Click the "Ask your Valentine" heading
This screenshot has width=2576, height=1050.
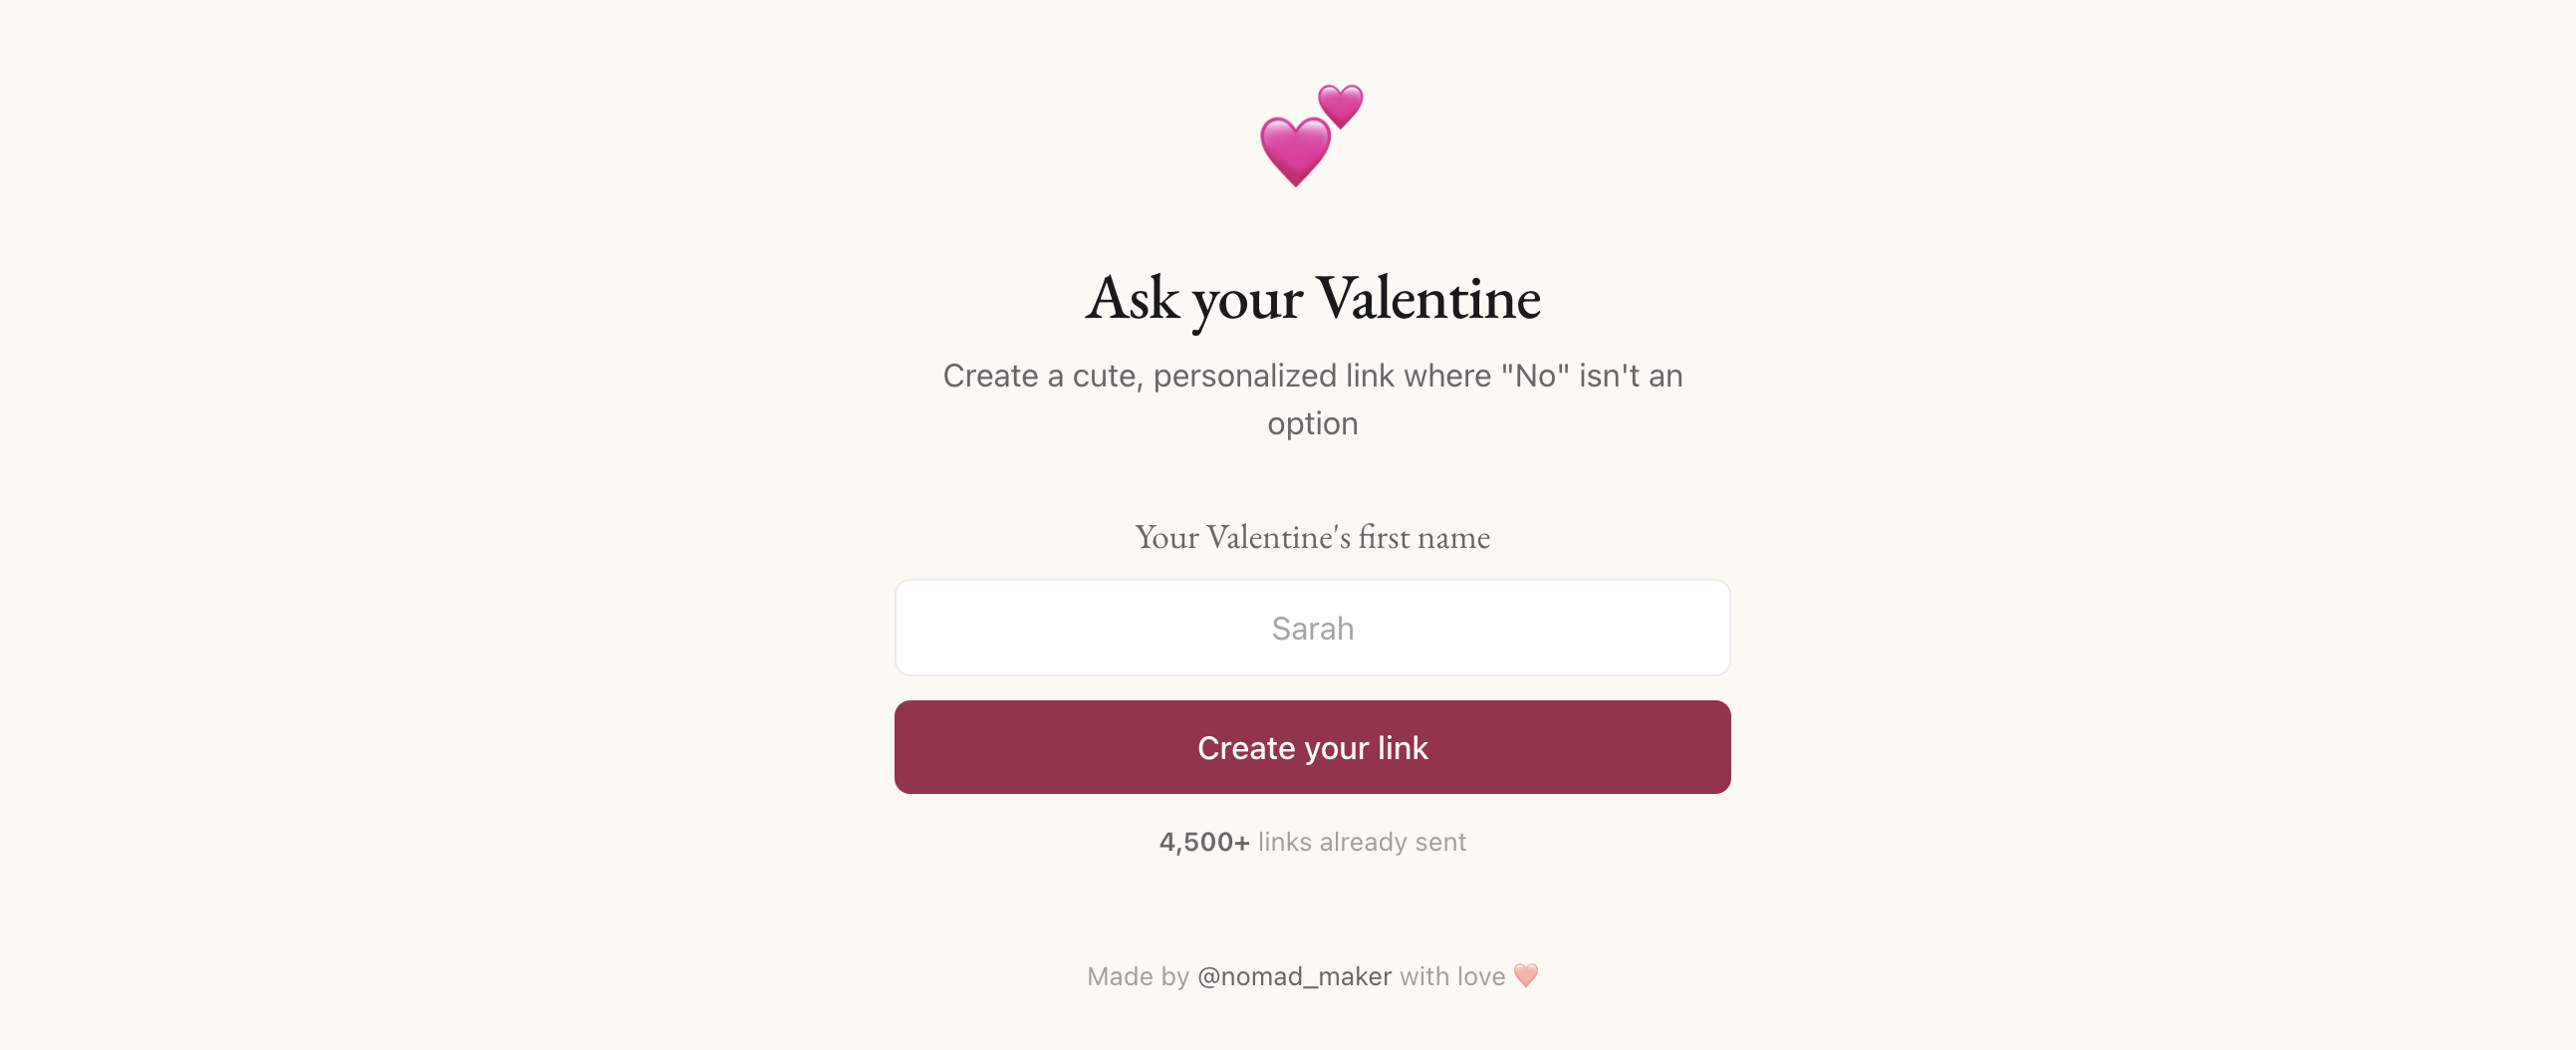(x=1313, y=297)
